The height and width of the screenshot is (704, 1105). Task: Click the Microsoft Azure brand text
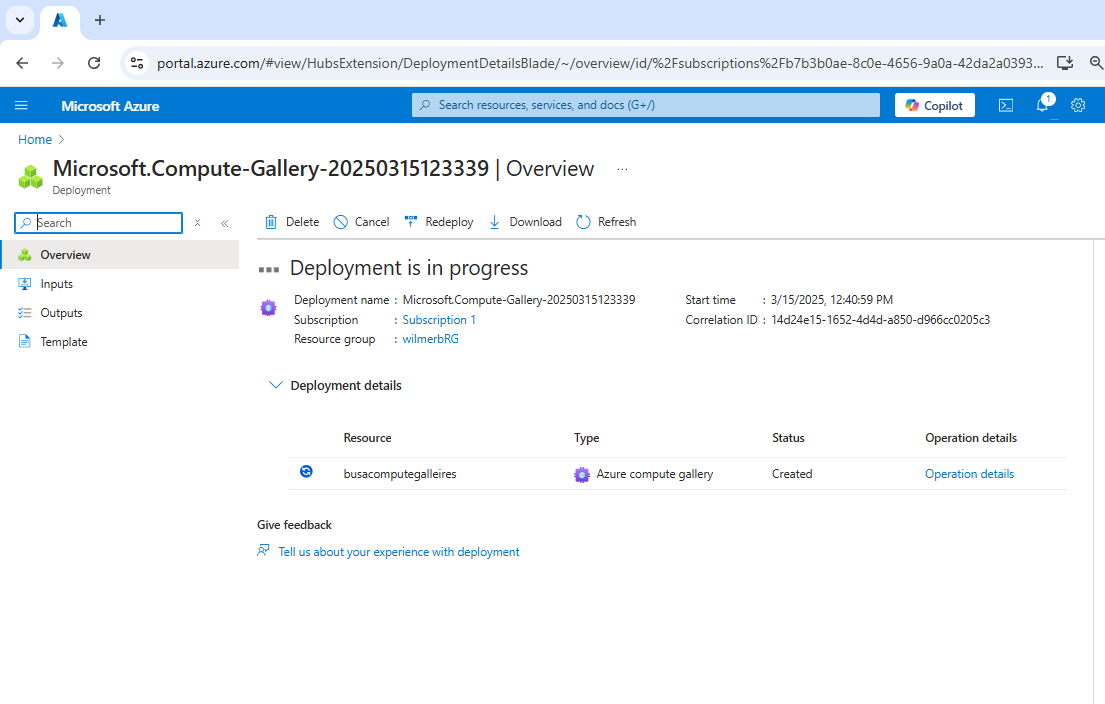coord(110,106)
